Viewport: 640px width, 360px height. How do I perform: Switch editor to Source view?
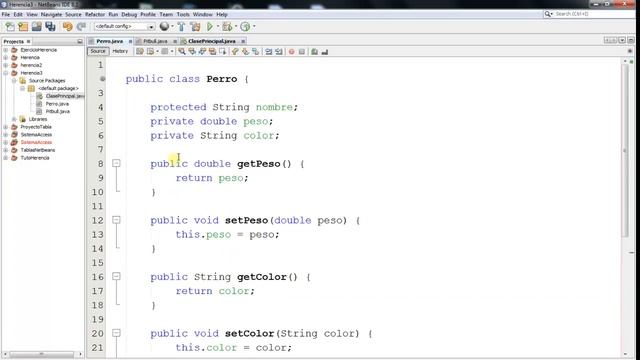98,51
